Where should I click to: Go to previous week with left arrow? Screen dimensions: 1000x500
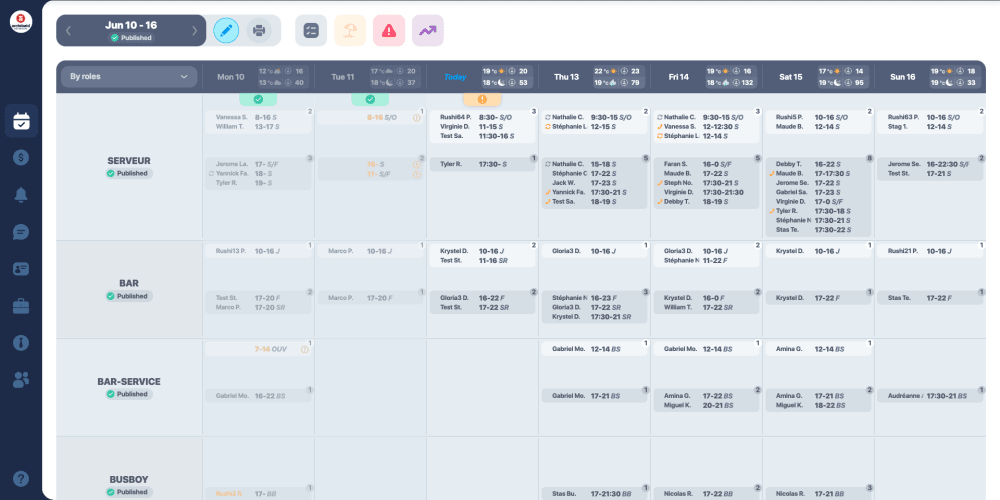coord(68,31)
